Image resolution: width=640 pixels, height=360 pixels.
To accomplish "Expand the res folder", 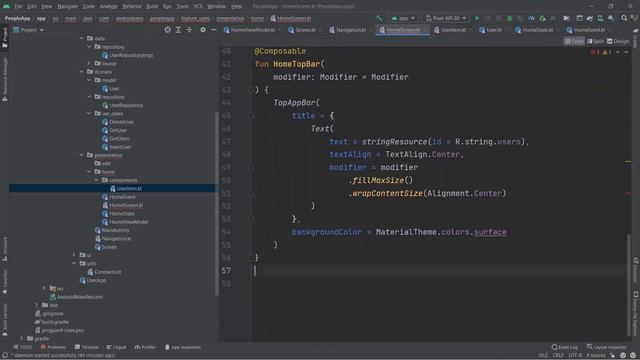I will 44,288.
